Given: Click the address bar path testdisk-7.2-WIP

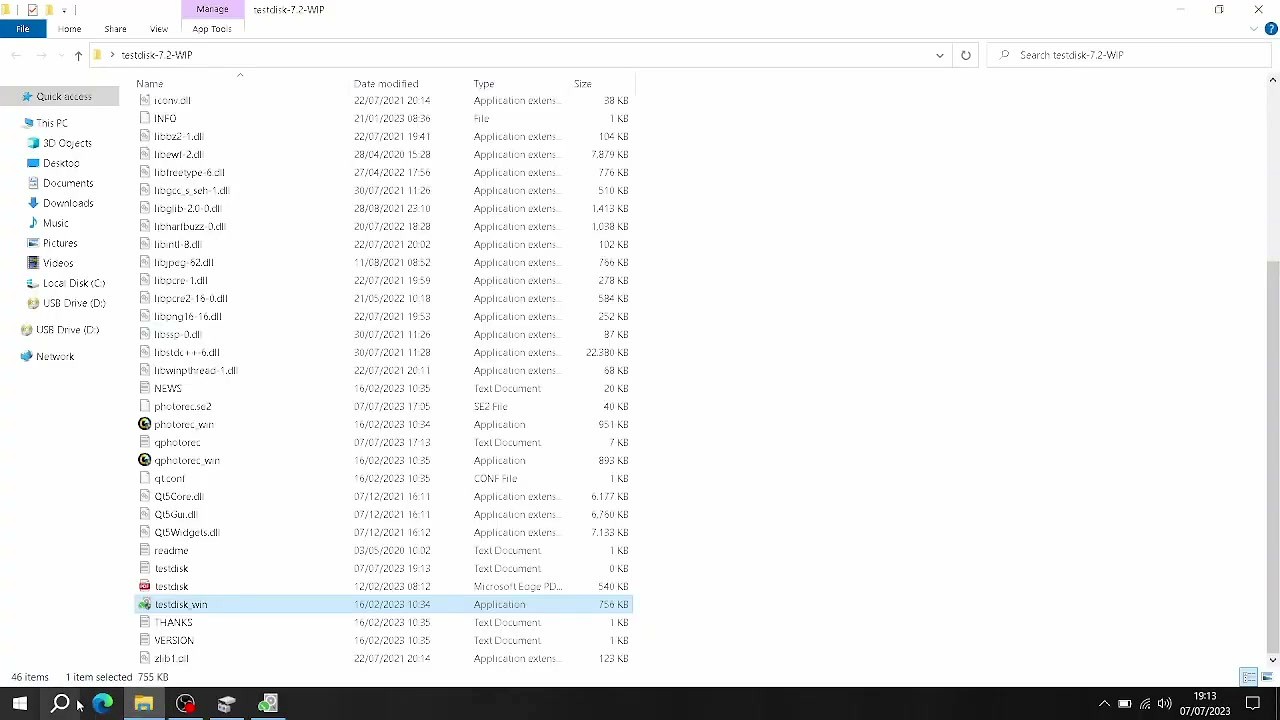Looking at the screenshot, I should pyautogui.click(x=157, y=55).
